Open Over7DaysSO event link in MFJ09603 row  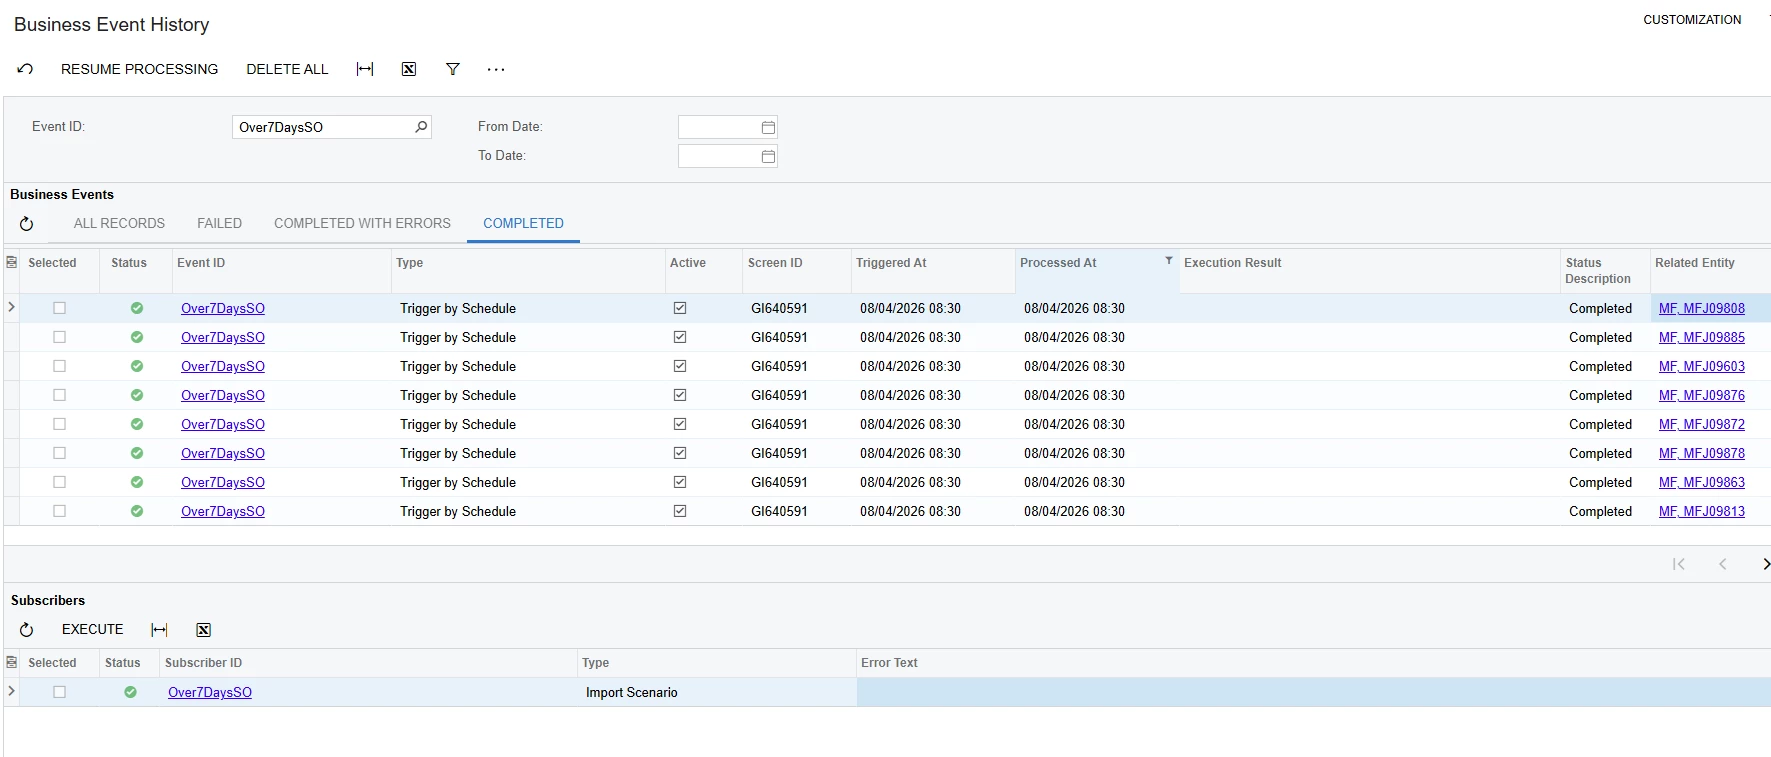click(223, 366)
